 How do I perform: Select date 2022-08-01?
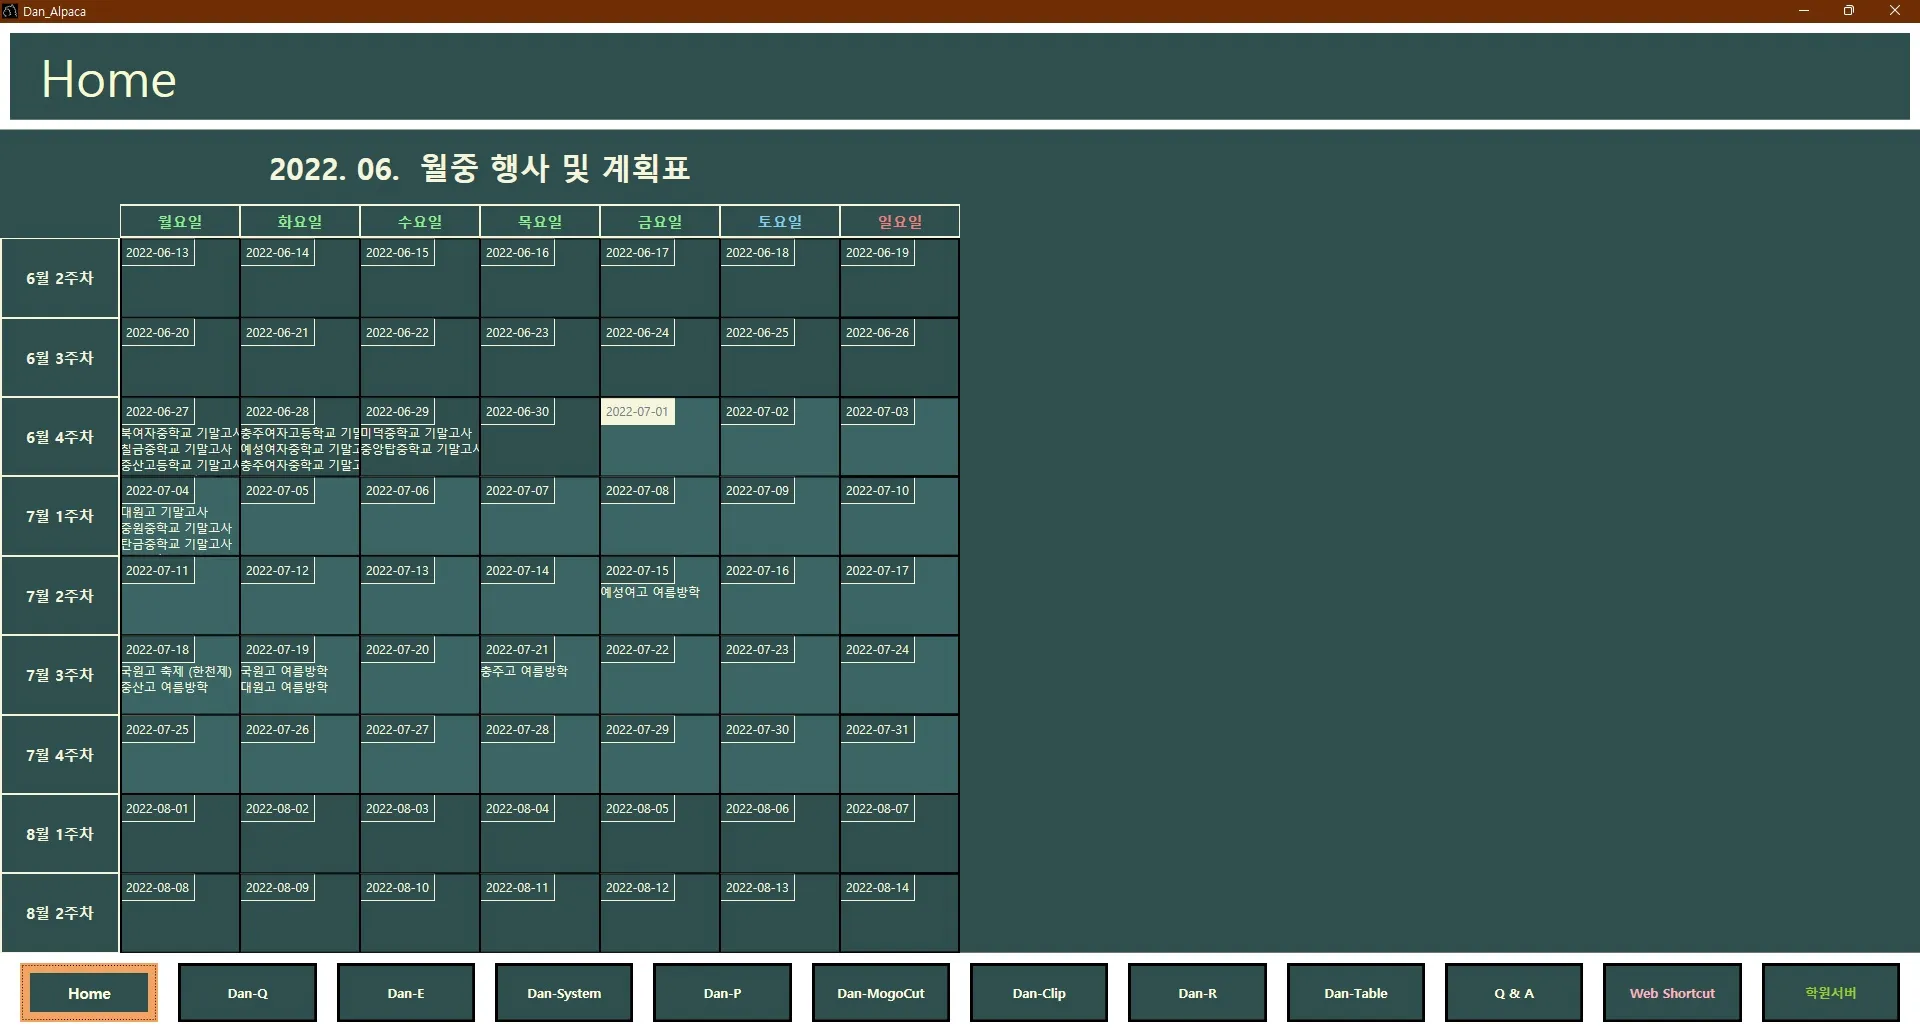coord(157,809)
